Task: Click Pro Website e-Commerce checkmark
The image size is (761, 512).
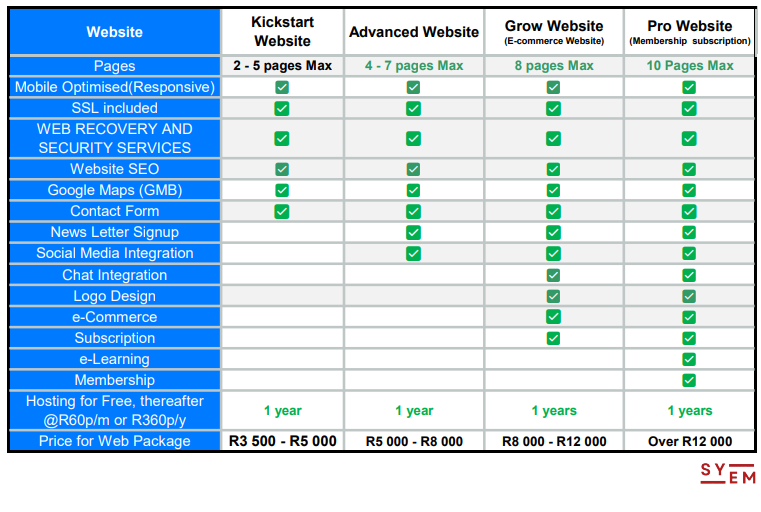Action: (688, 317)
